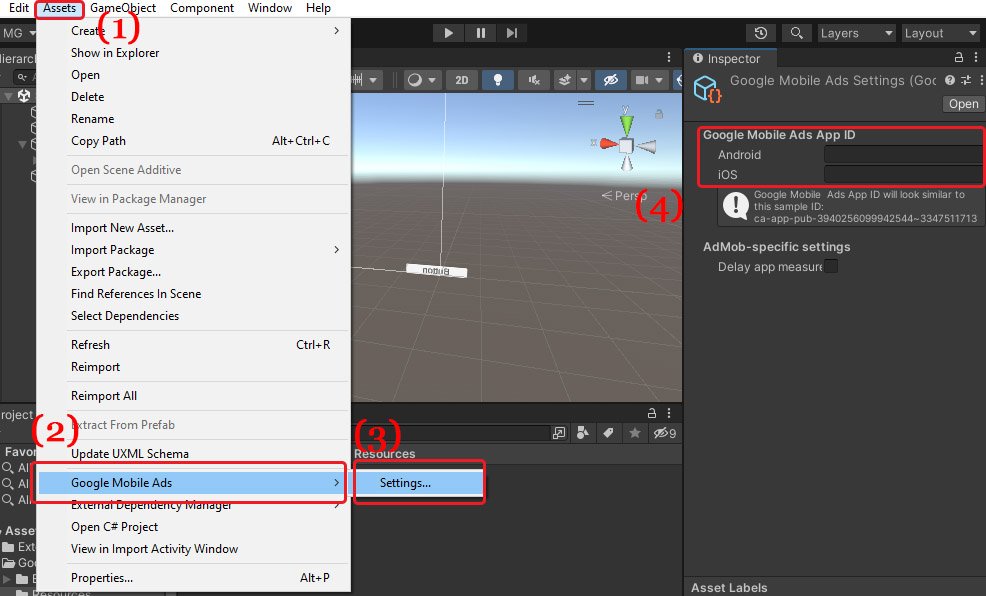Click the Search magnifier icon

796,33
